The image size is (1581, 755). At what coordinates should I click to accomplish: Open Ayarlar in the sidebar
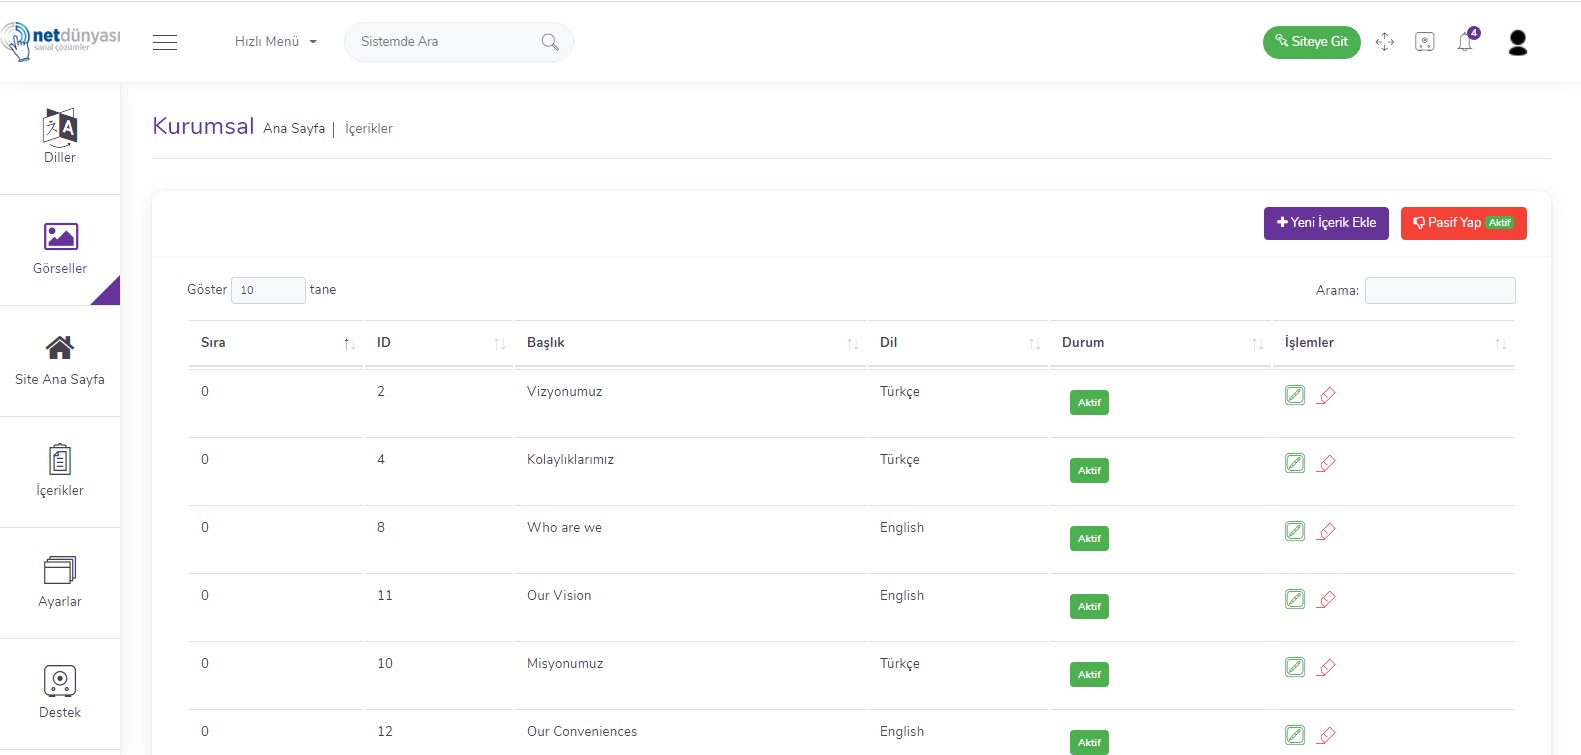[60, 582]
